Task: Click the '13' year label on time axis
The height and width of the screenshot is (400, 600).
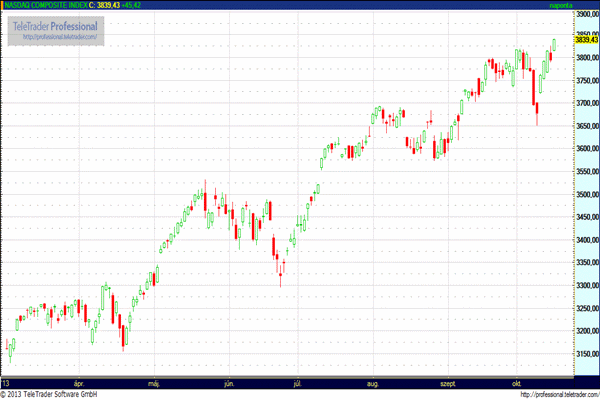Action: click(x=6, y=383)
